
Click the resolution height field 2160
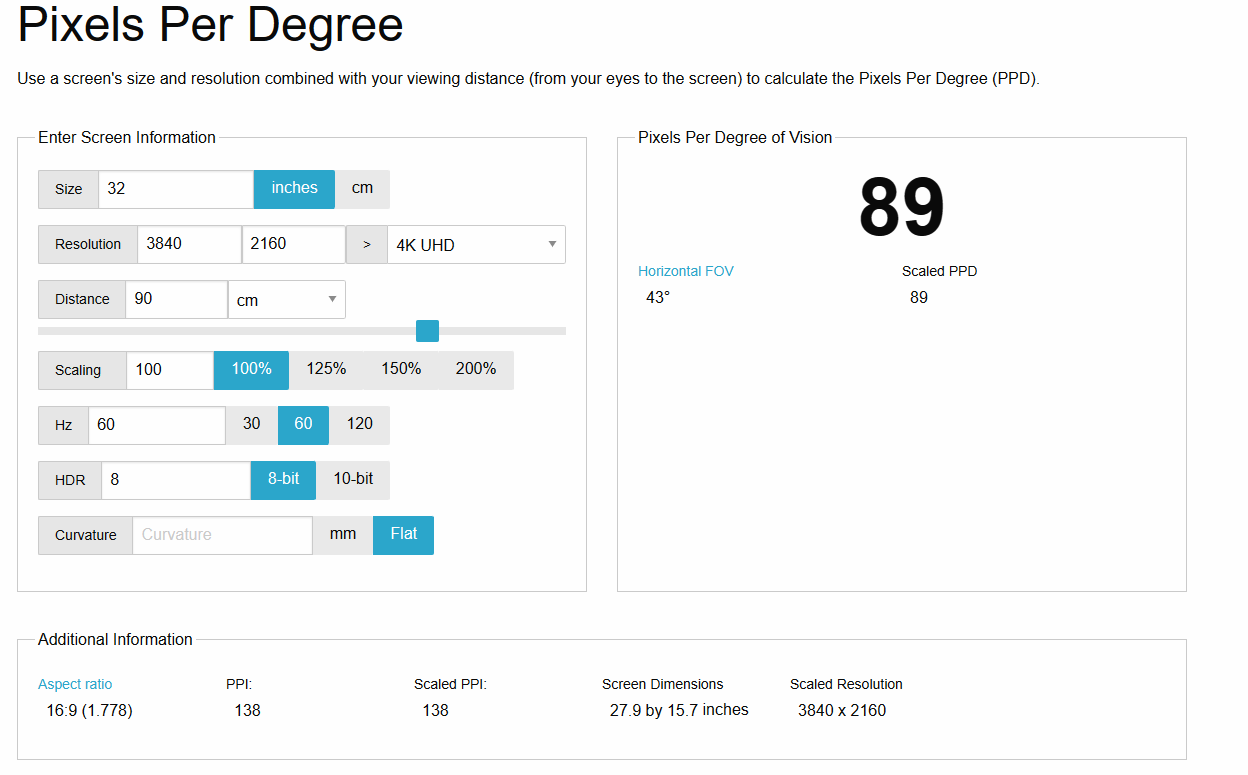(294, 245)
